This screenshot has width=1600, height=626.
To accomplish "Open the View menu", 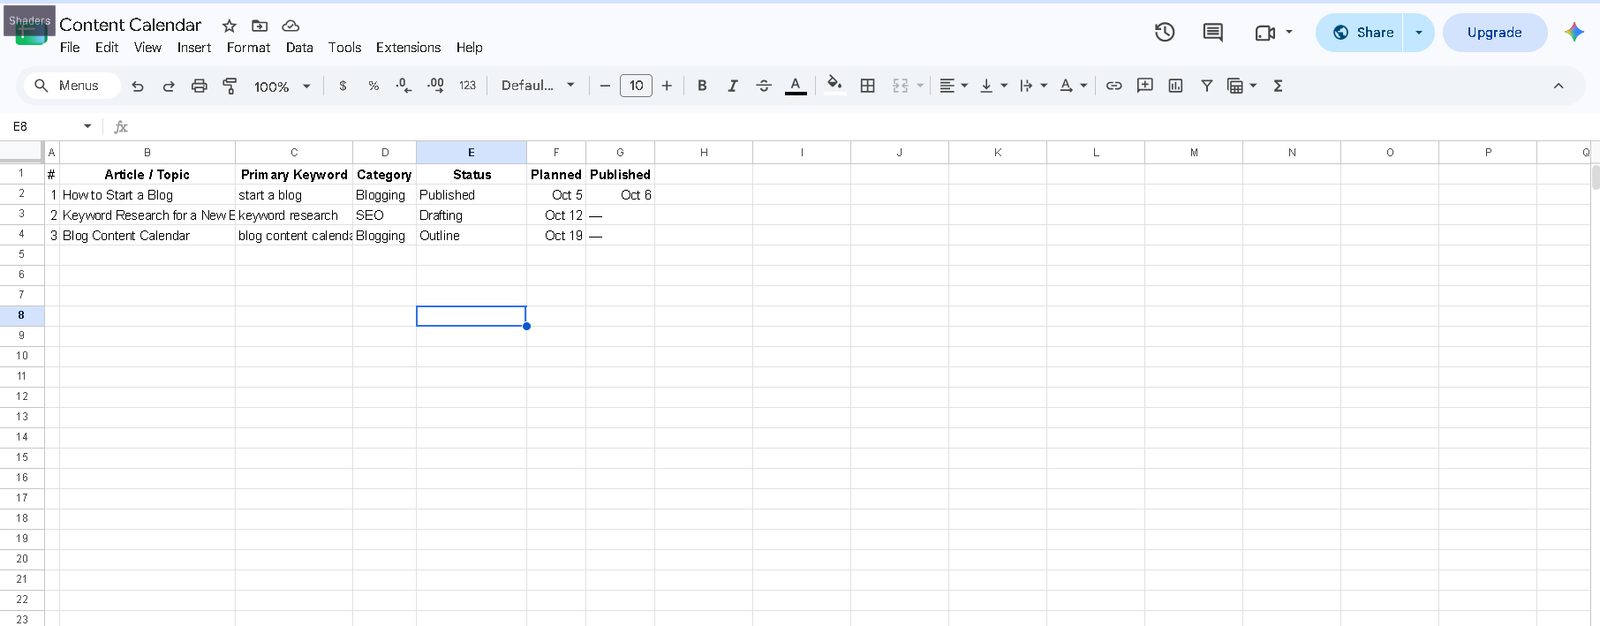I will click(148, 47).
